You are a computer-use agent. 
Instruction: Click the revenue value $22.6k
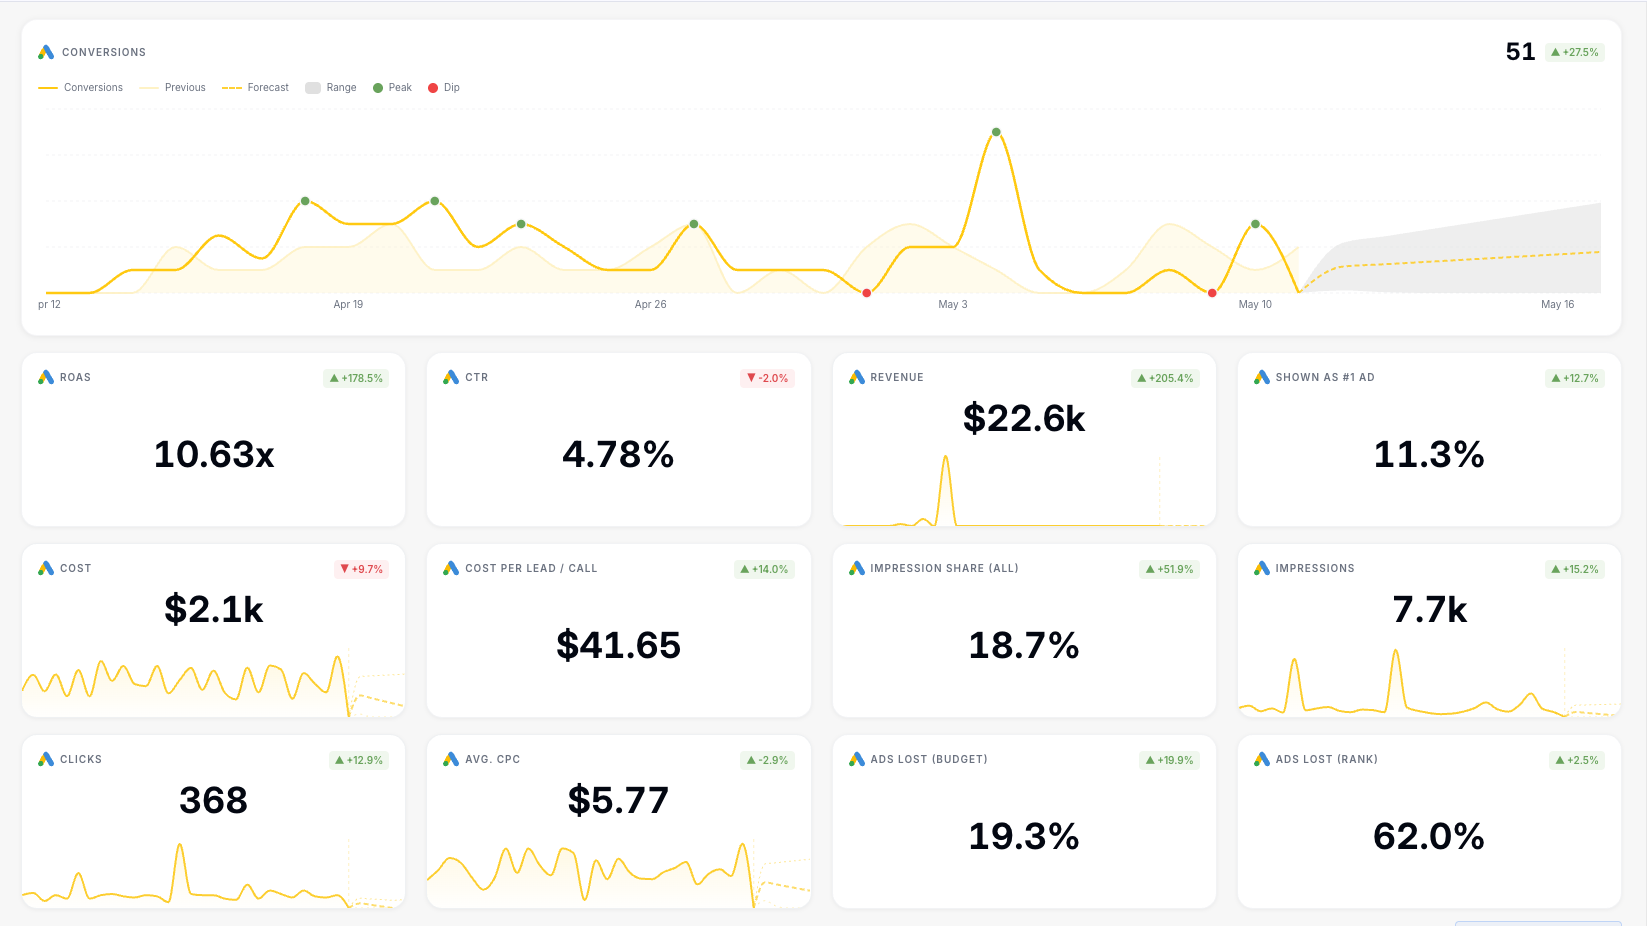(1024, 418)
